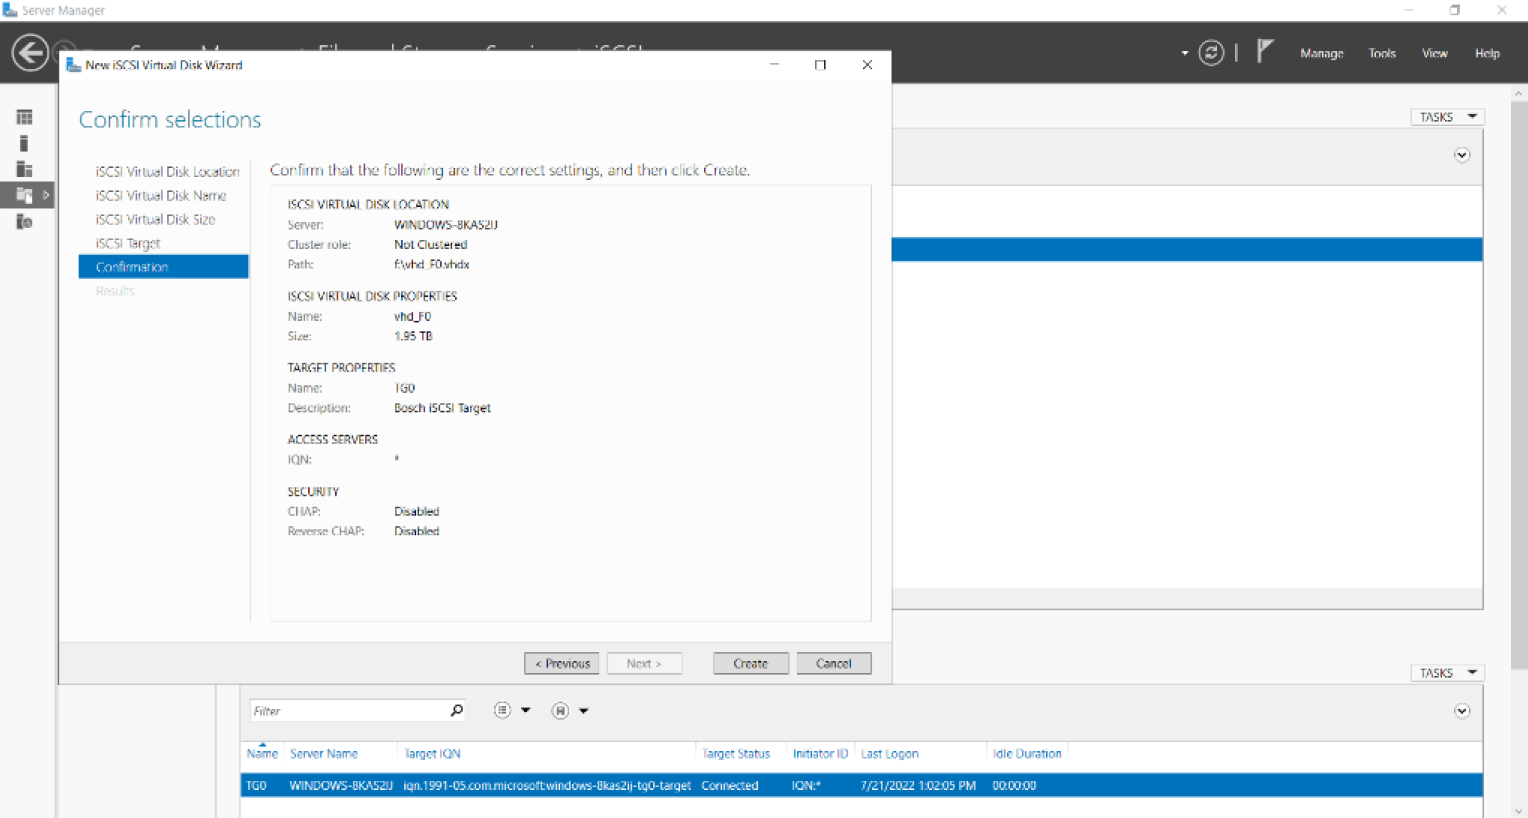Click the back navigation arrow
Image resolution: width=1528 pixels, height=818 pixels.
click(x=30, y=53)
